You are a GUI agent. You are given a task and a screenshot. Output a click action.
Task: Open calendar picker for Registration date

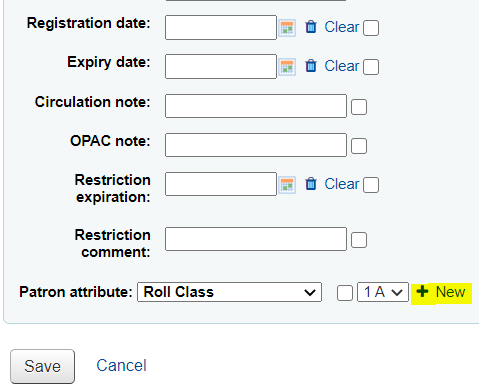click(287, 28)
